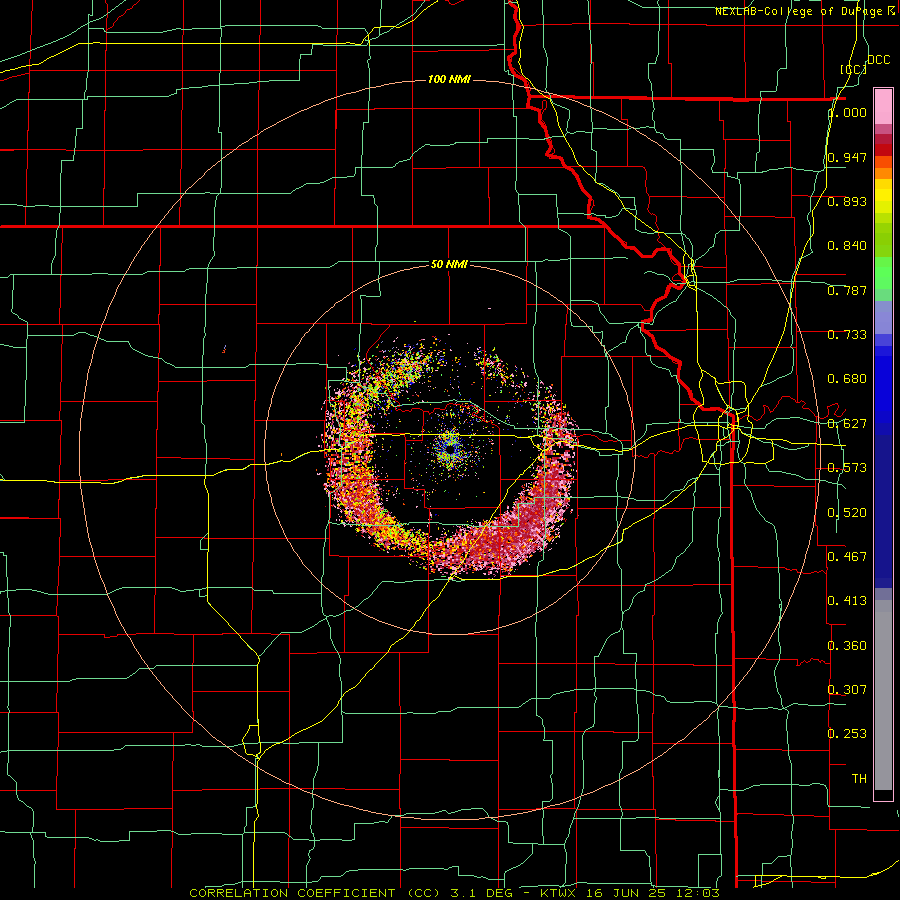The height and width of the screenshot is (900, 900).
Task: Click the 50 NMI range ring label
Action: coord(449,264)
